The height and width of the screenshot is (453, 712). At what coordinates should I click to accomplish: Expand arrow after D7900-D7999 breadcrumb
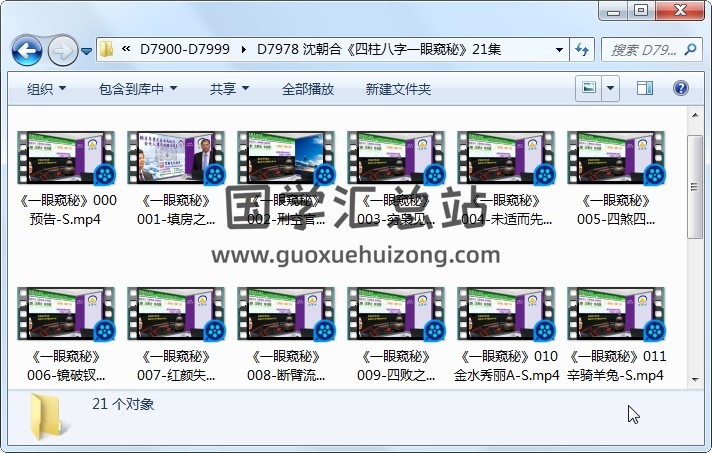[244, 49]
